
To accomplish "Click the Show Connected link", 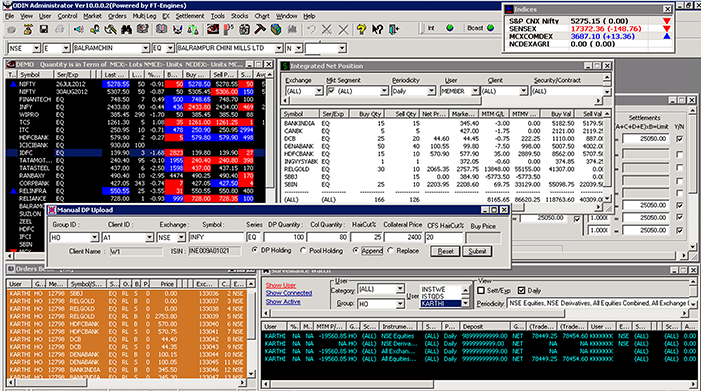I will [289, 293].
